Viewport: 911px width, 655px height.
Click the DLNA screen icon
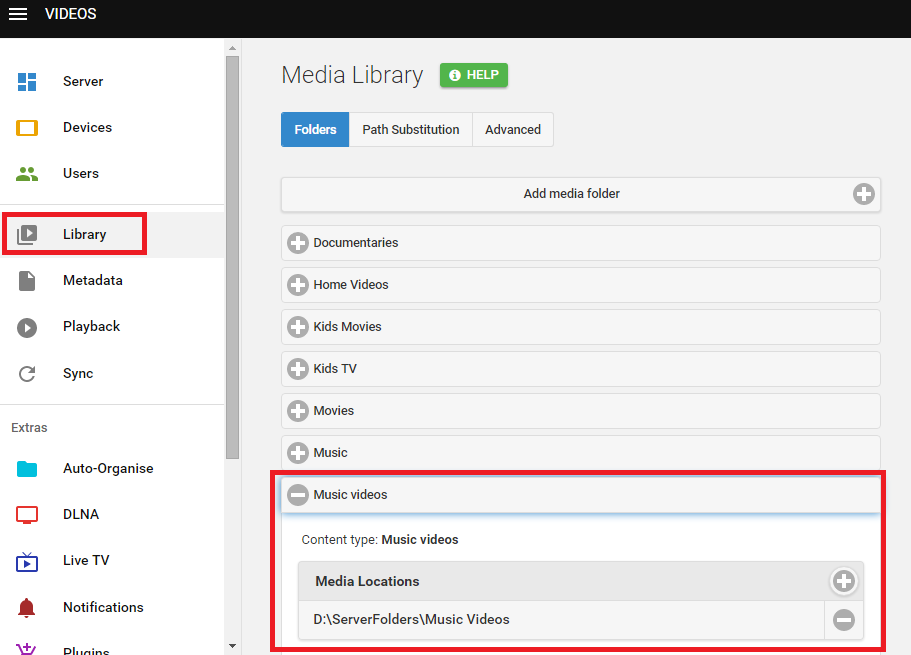pos(27,515)
